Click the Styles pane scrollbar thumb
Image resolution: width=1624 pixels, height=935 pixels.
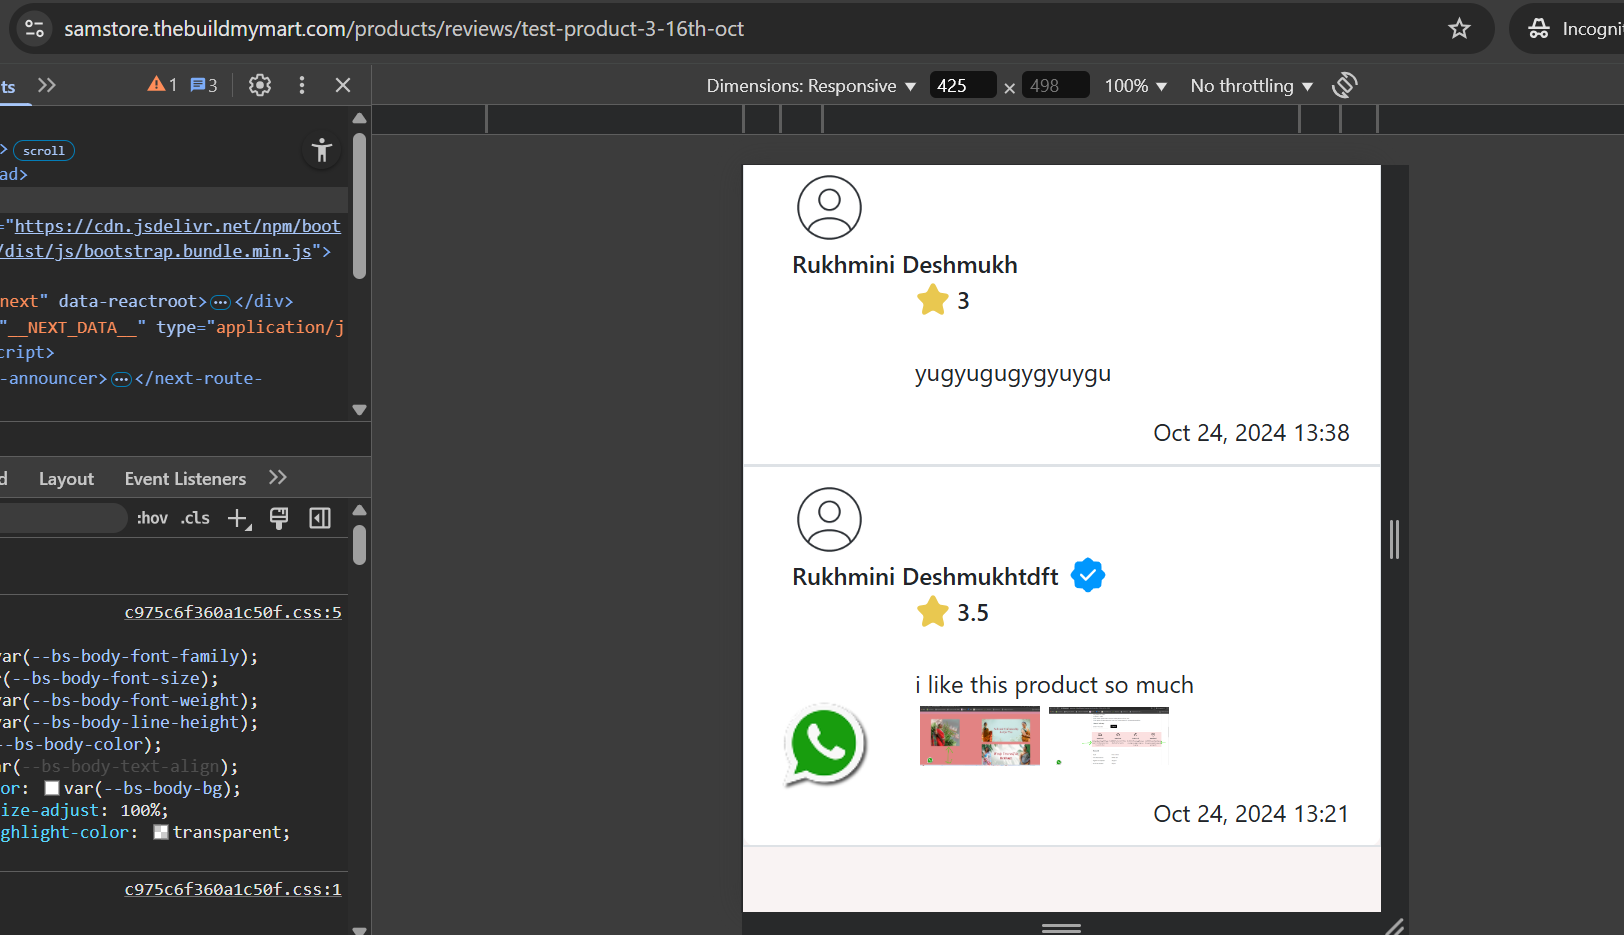360,546
